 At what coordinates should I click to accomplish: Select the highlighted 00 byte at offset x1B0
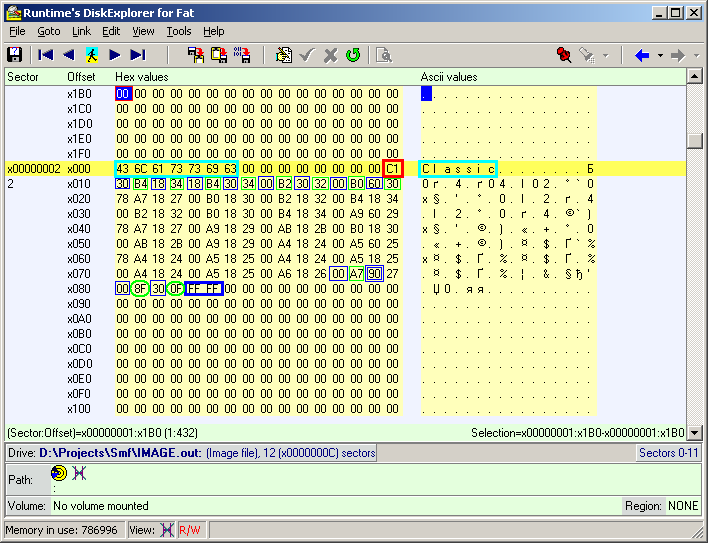[x=123, y=93]
